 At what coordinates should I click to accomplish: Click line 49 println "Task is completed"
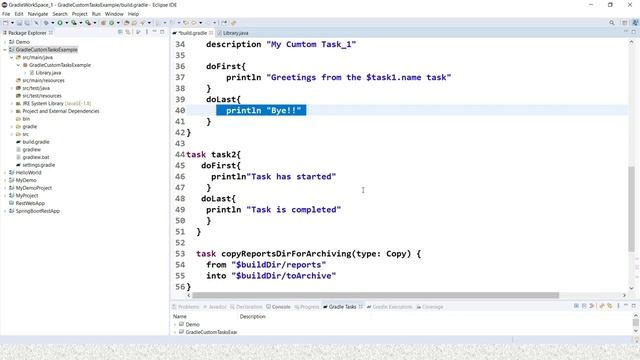[x=273, y=209]
